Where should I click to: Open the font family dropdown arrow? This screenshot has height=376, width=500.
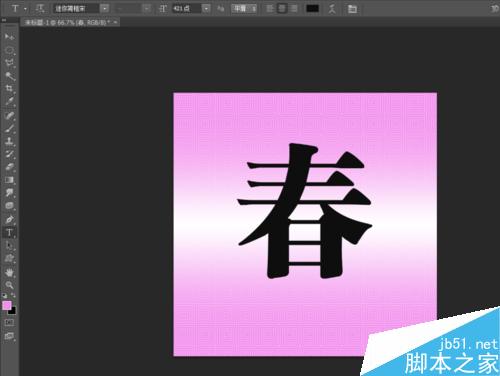pyautogui.click(x=105, y=9)
